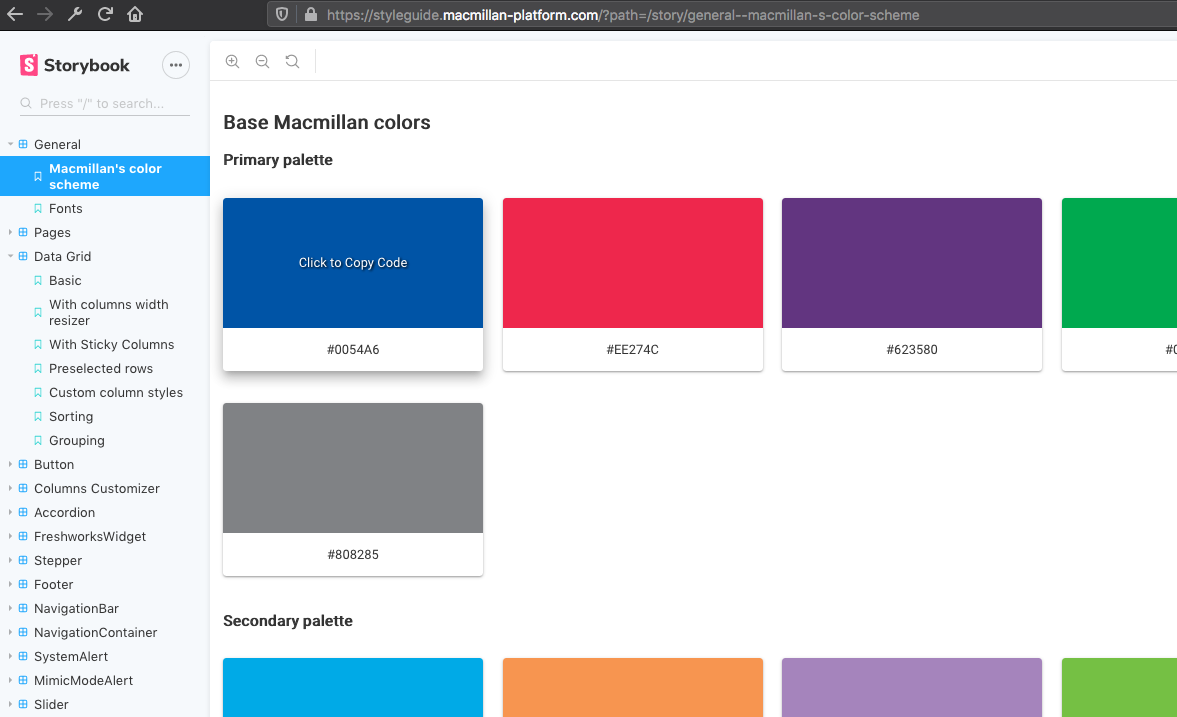The height and width of the screenshot is (717, 1177).
Task: Click the browser back arrow
Action: pos(14,14)
